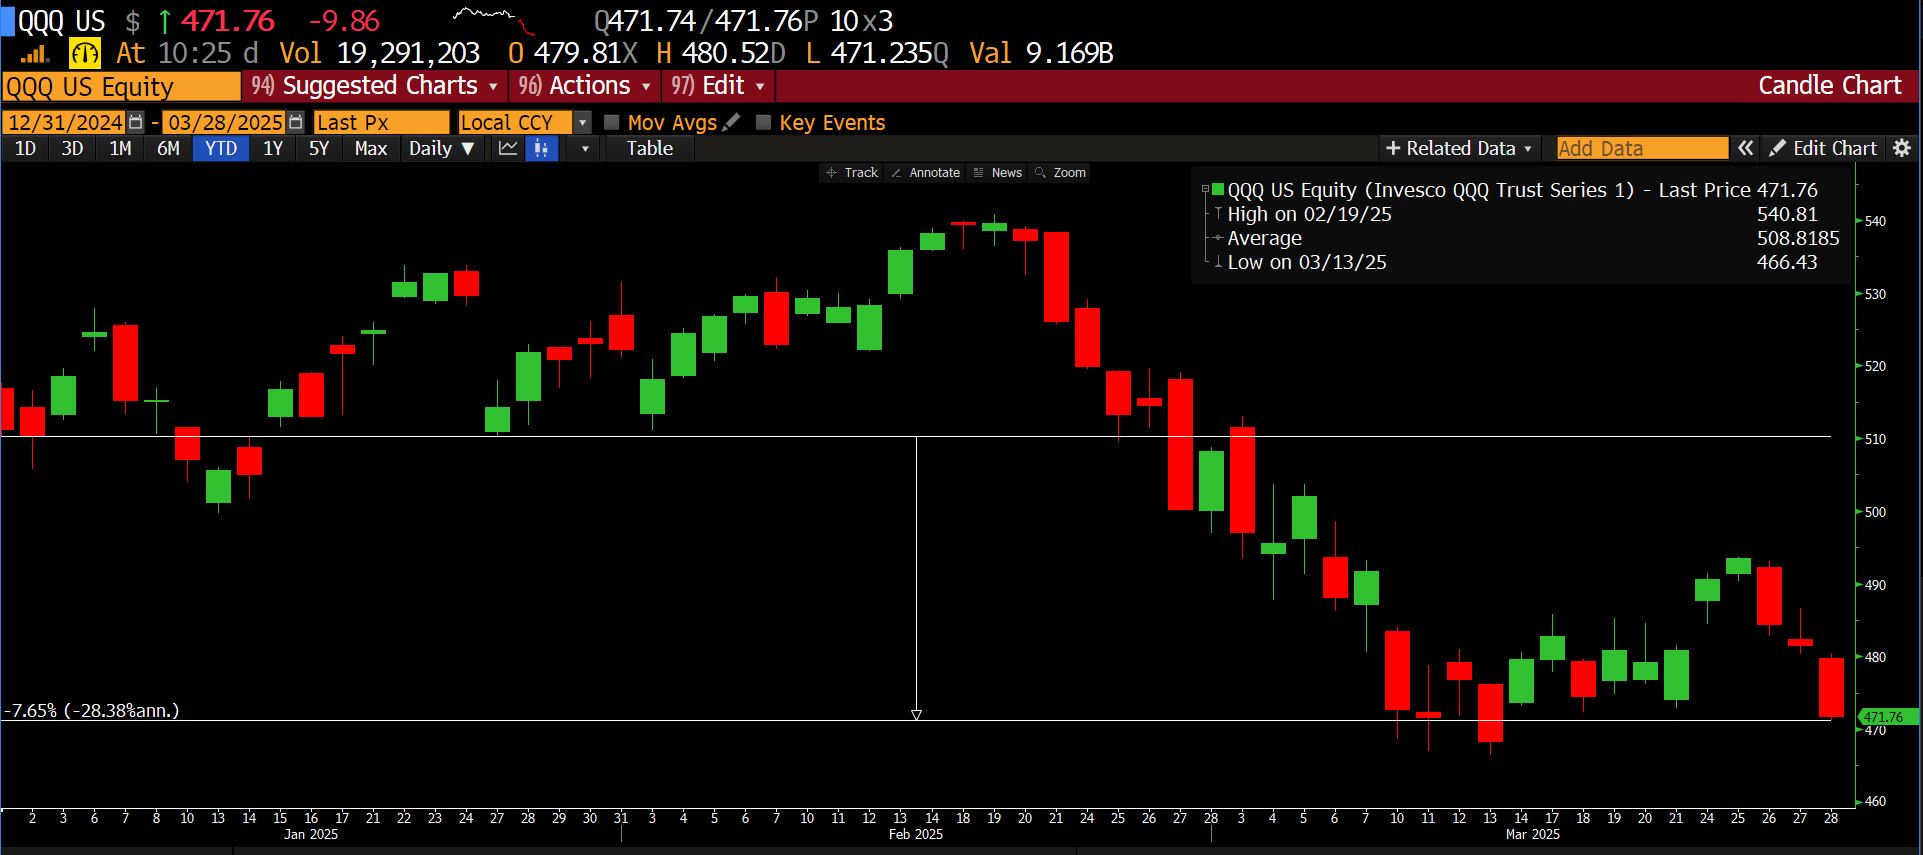Click the Add Data input field
The height and width of the screenshot is (855, 1923).
point(1641,148)
